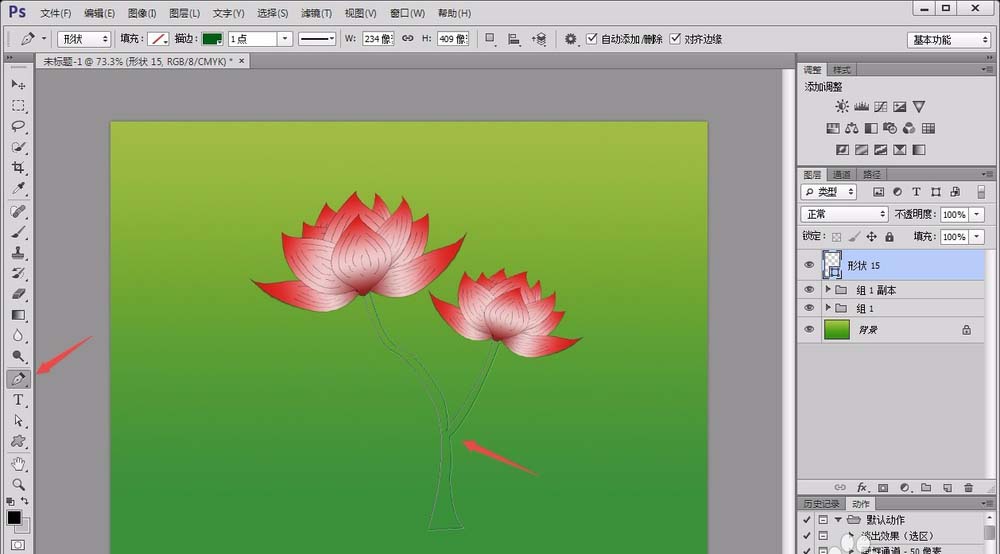The height and width of the screenshot is (554, 1000).
Task: Select the Move tool
Action: click(x=18, y=84)
